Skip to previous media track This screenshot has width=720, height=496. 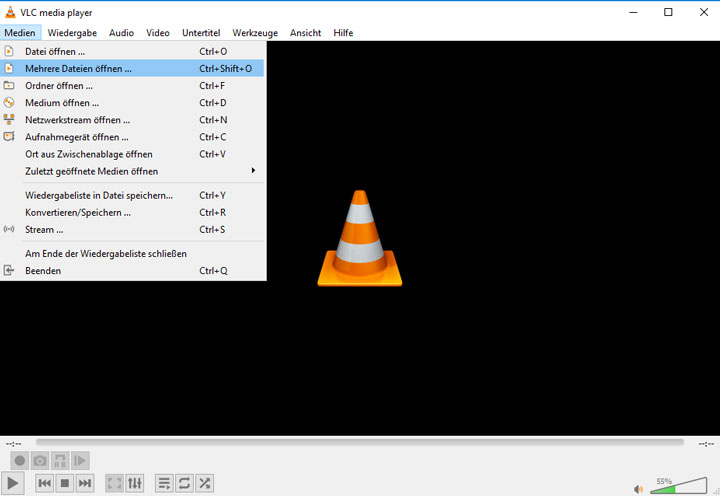[x=45, y=483]
